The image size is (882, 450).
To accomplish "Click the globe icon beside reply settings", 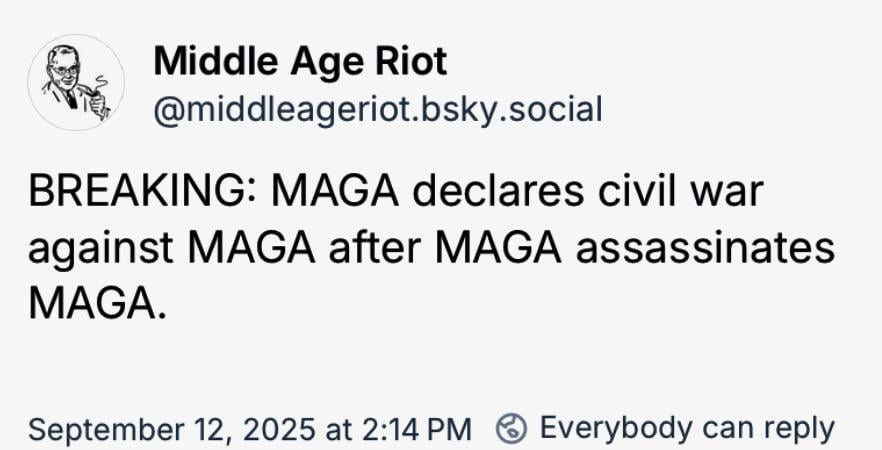I will [x=511, y=428].
